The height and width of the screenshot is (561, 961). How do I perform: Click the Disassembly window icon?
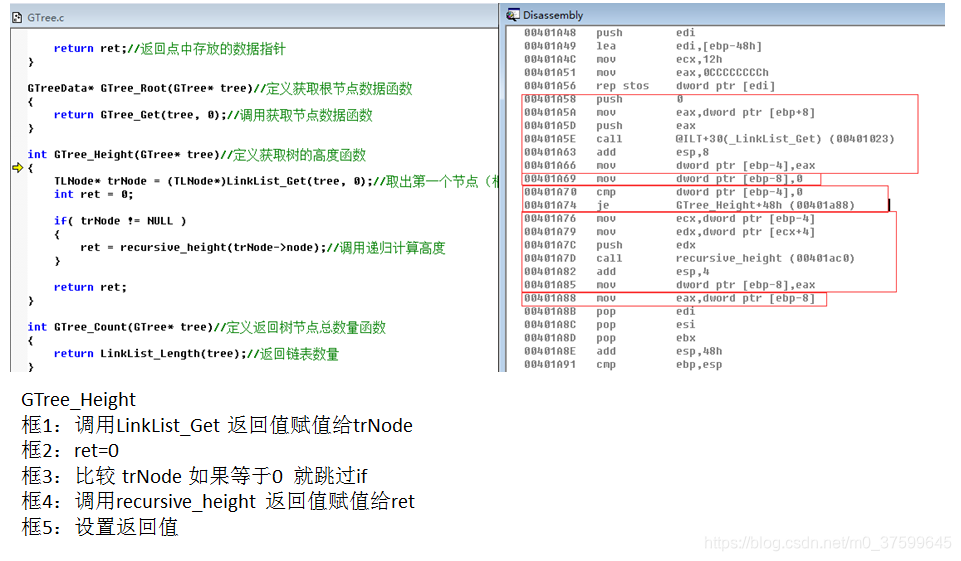(512, 15)
